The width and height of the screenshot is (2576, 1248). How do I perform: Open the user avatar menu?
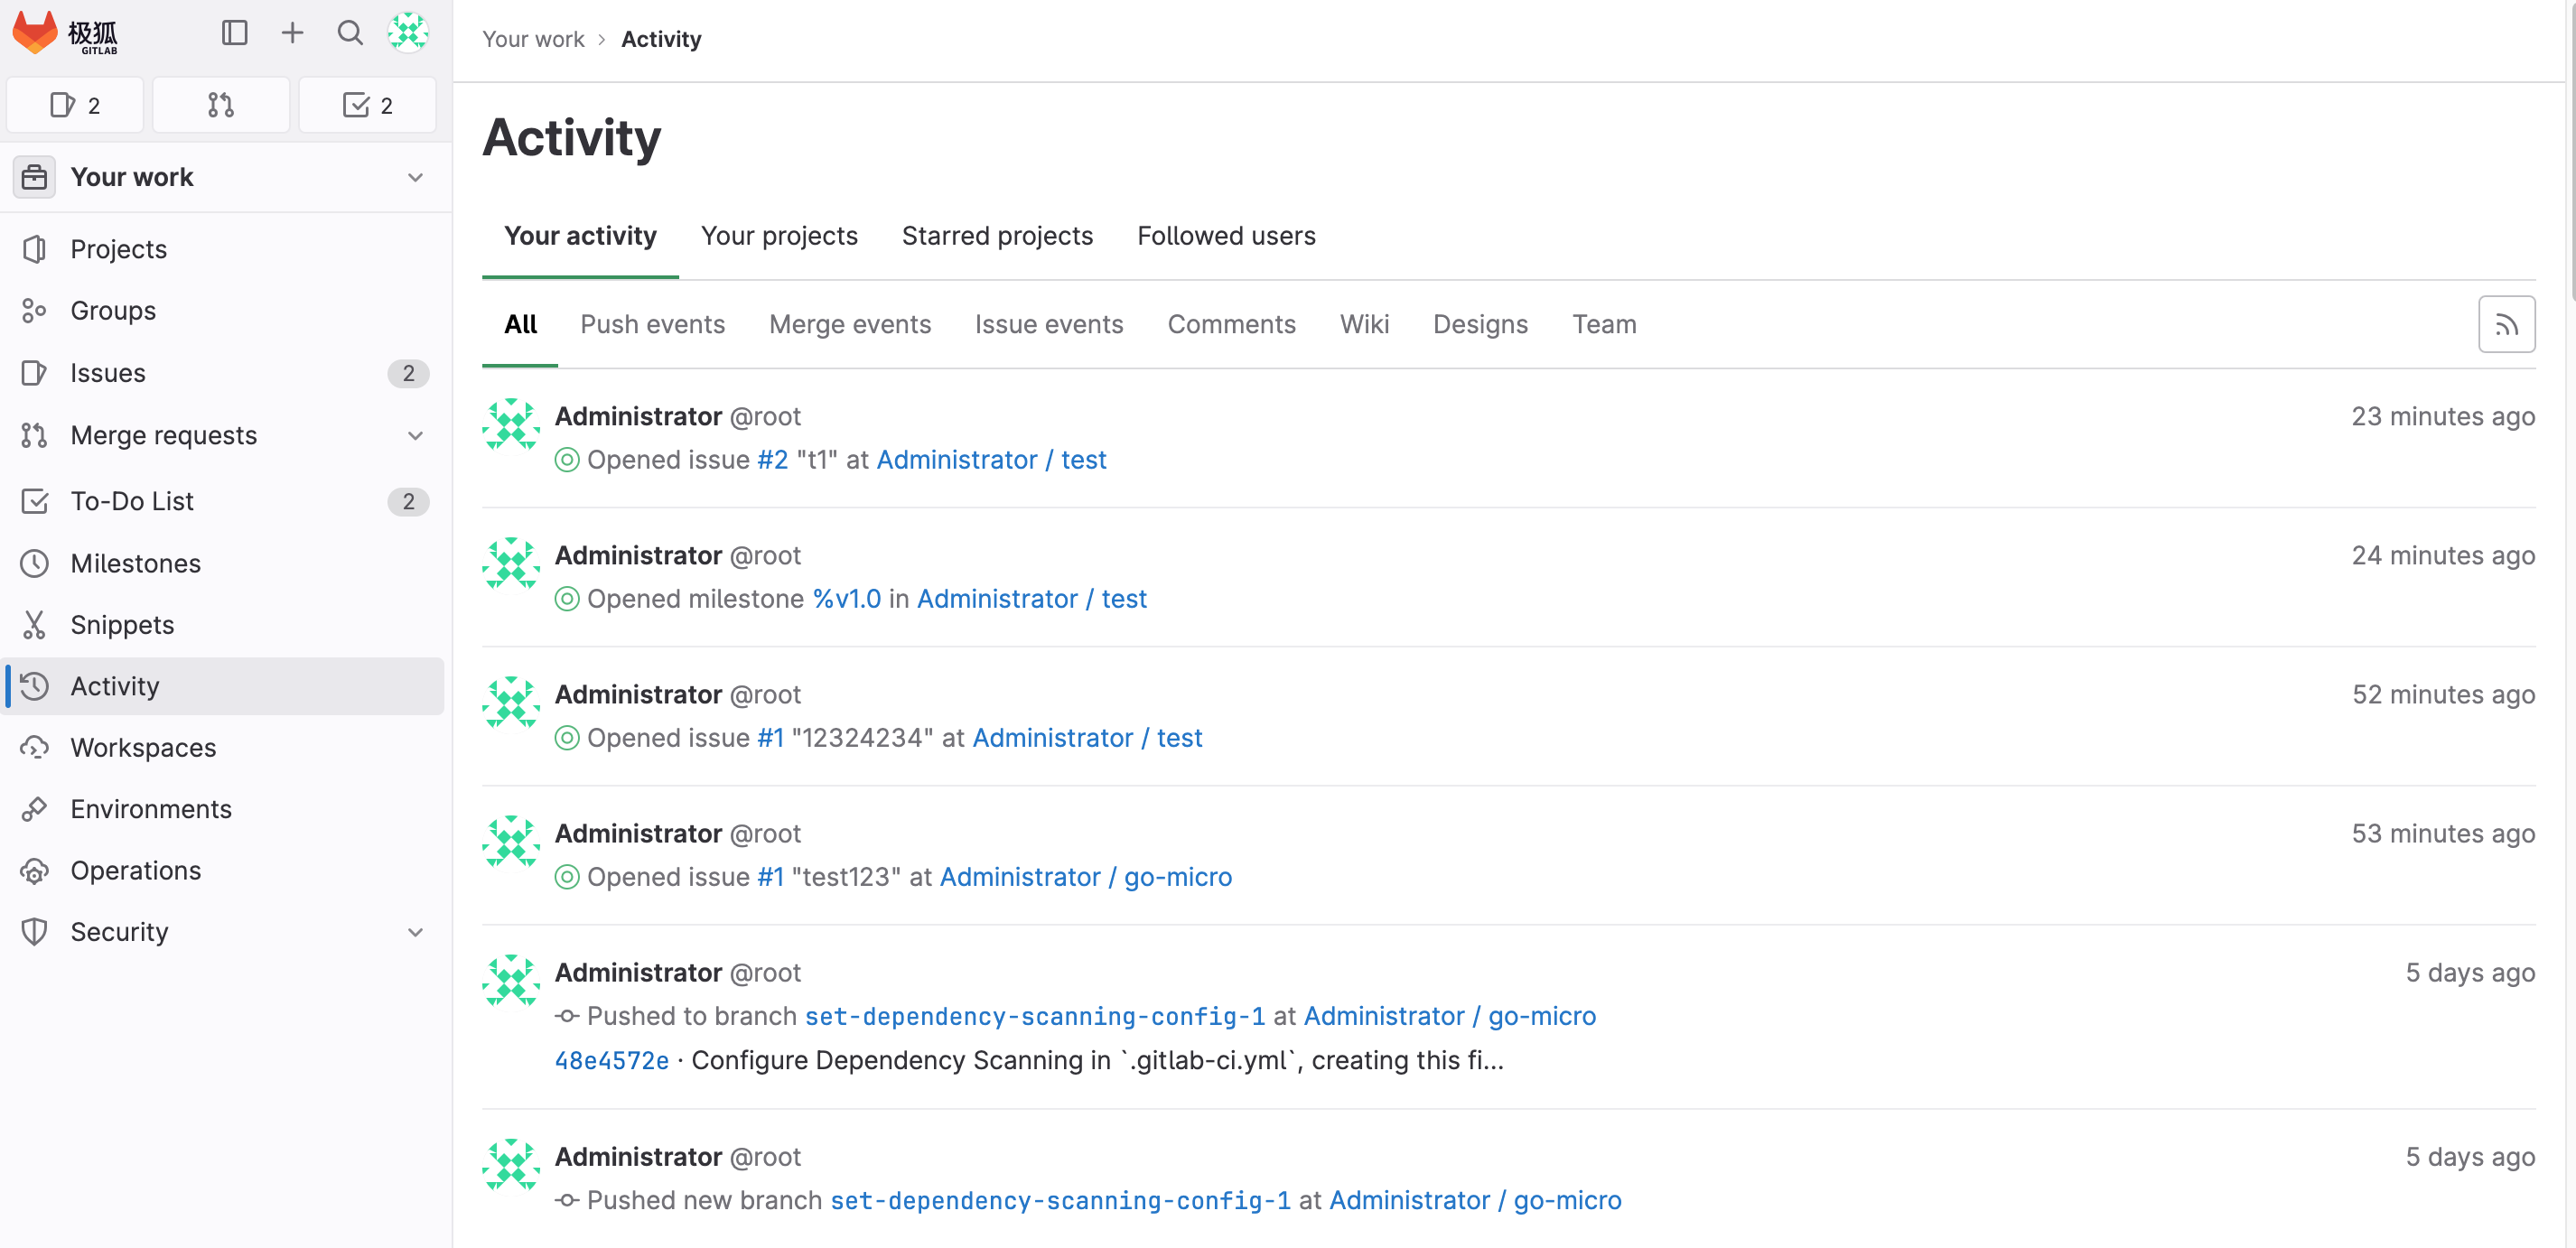pos(408,33)
